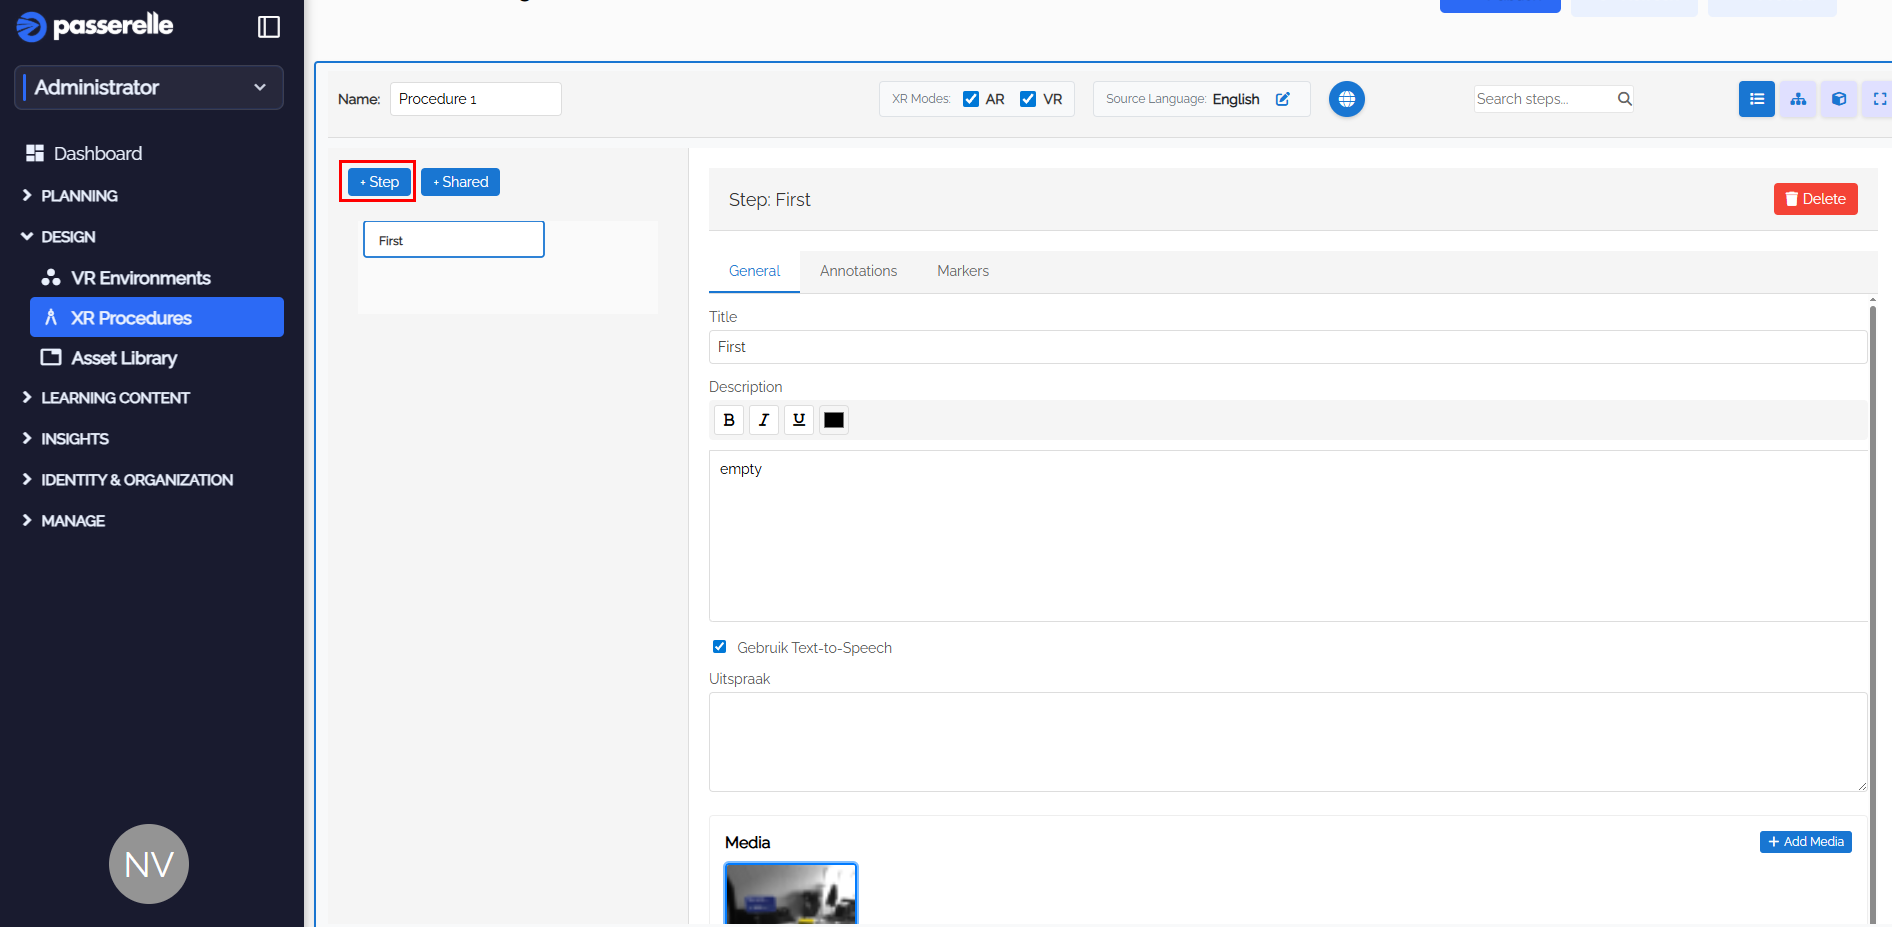Expand the PLANNING section
1892x927 pixels.
[79, 196]
